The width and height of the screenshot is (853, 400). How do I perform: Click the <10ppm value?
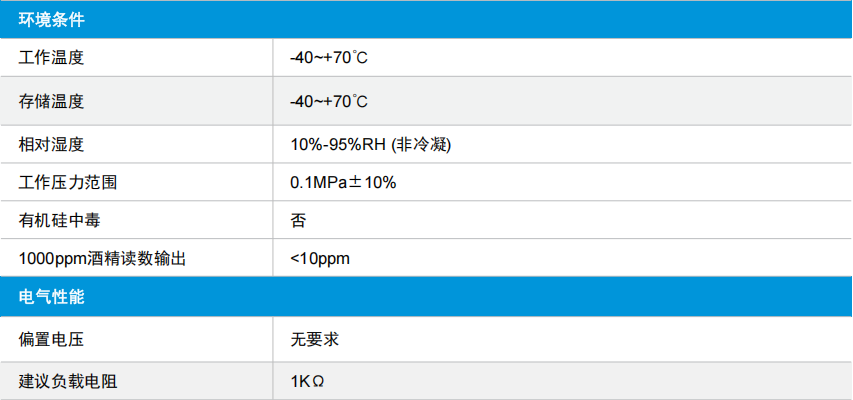point(320,259)
